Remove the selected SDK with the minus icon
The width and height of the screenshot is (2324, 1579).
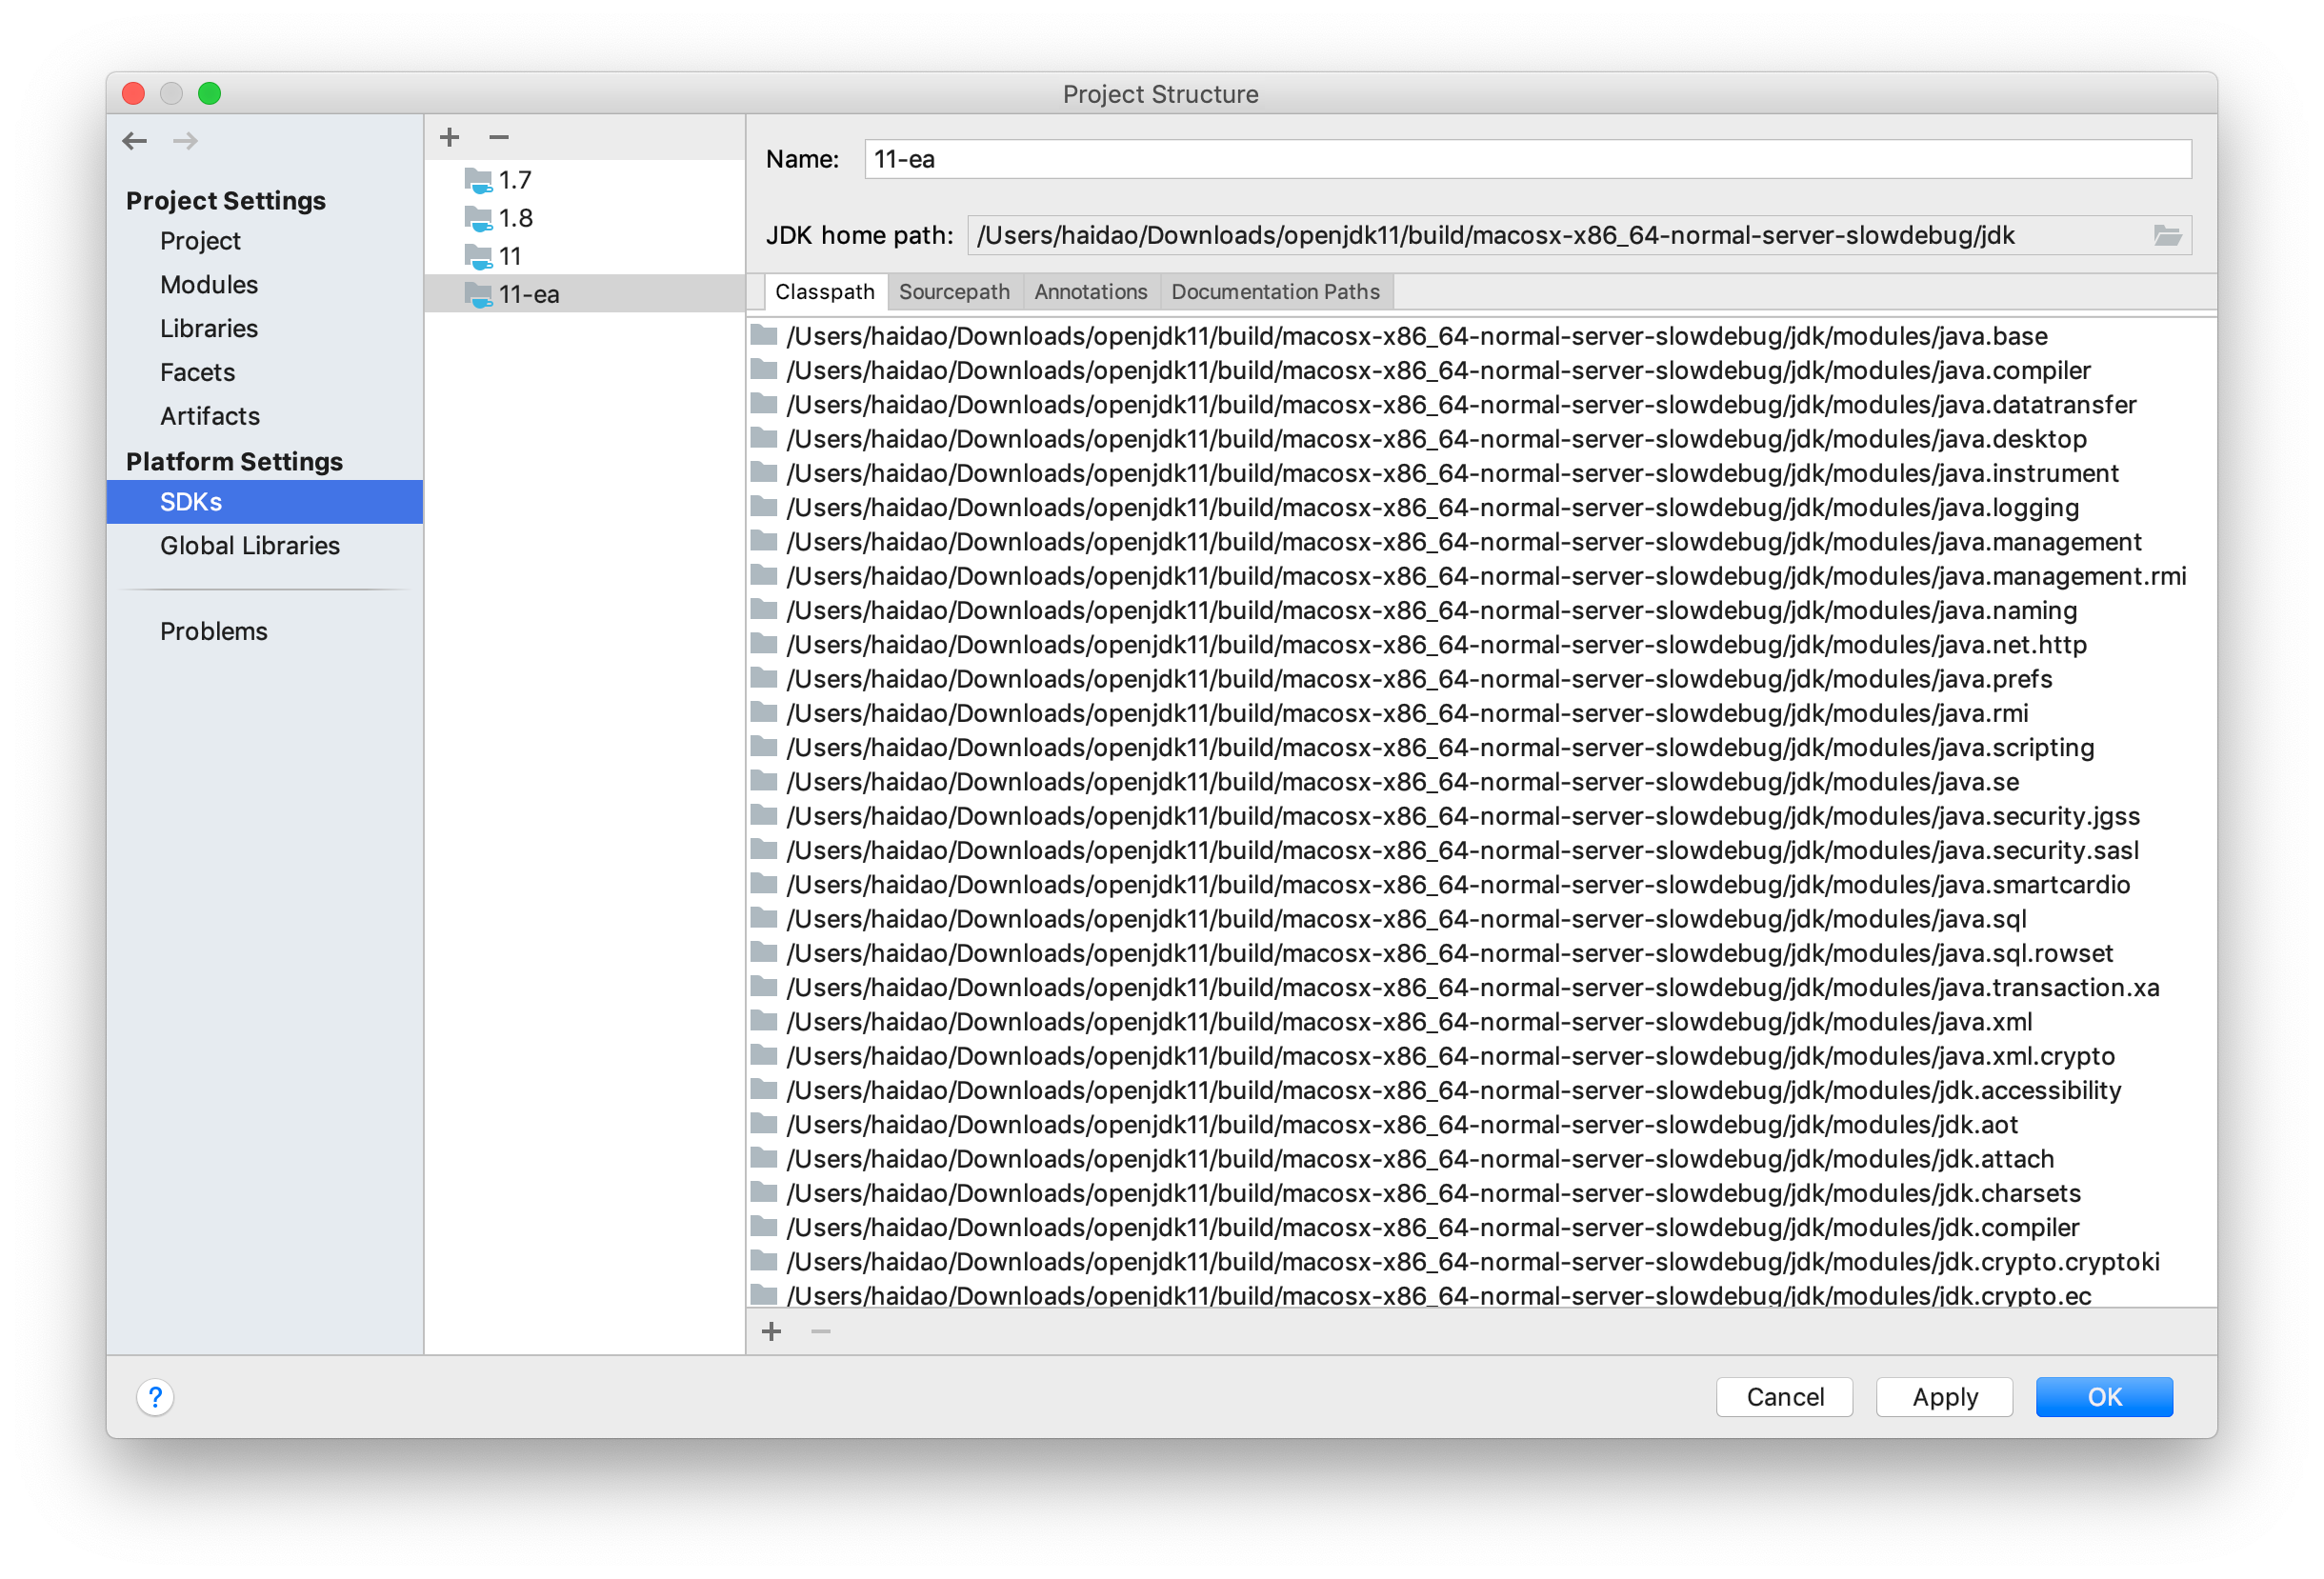click(x=499, y=137)
